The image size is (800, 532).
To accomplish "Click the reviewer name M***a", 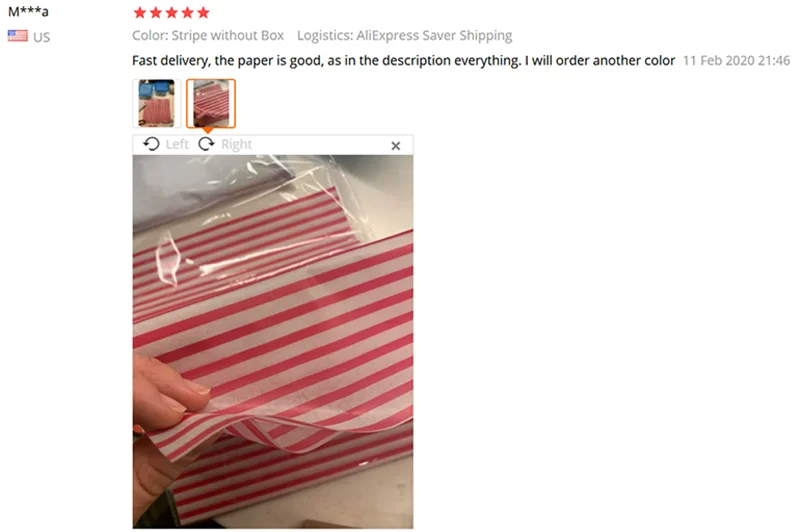I will coord(28,11).
